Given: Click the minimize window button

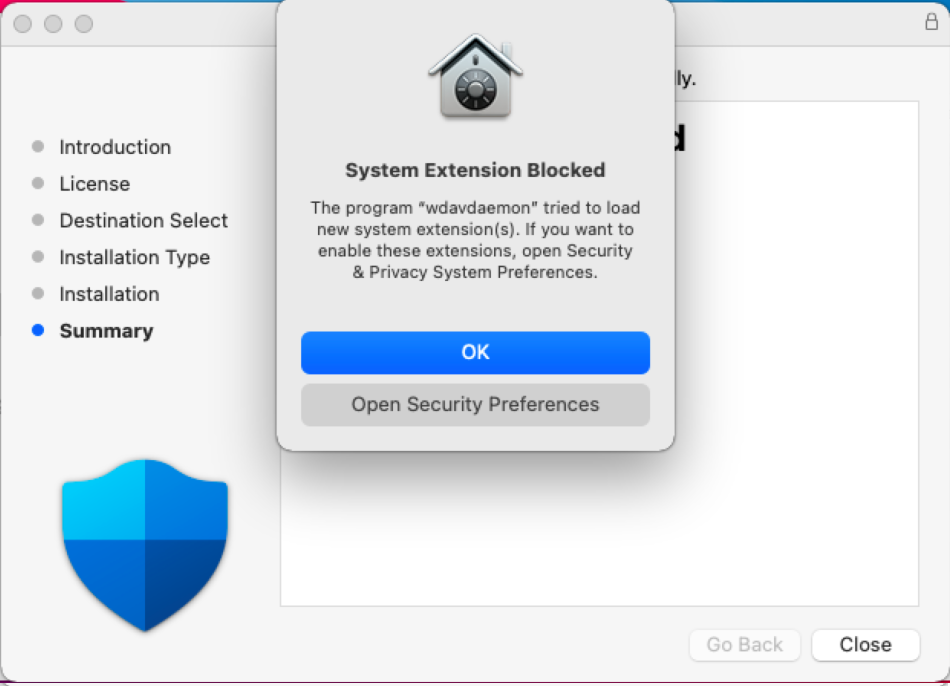Looking at the screenshot, I should [x=53, y=24].
